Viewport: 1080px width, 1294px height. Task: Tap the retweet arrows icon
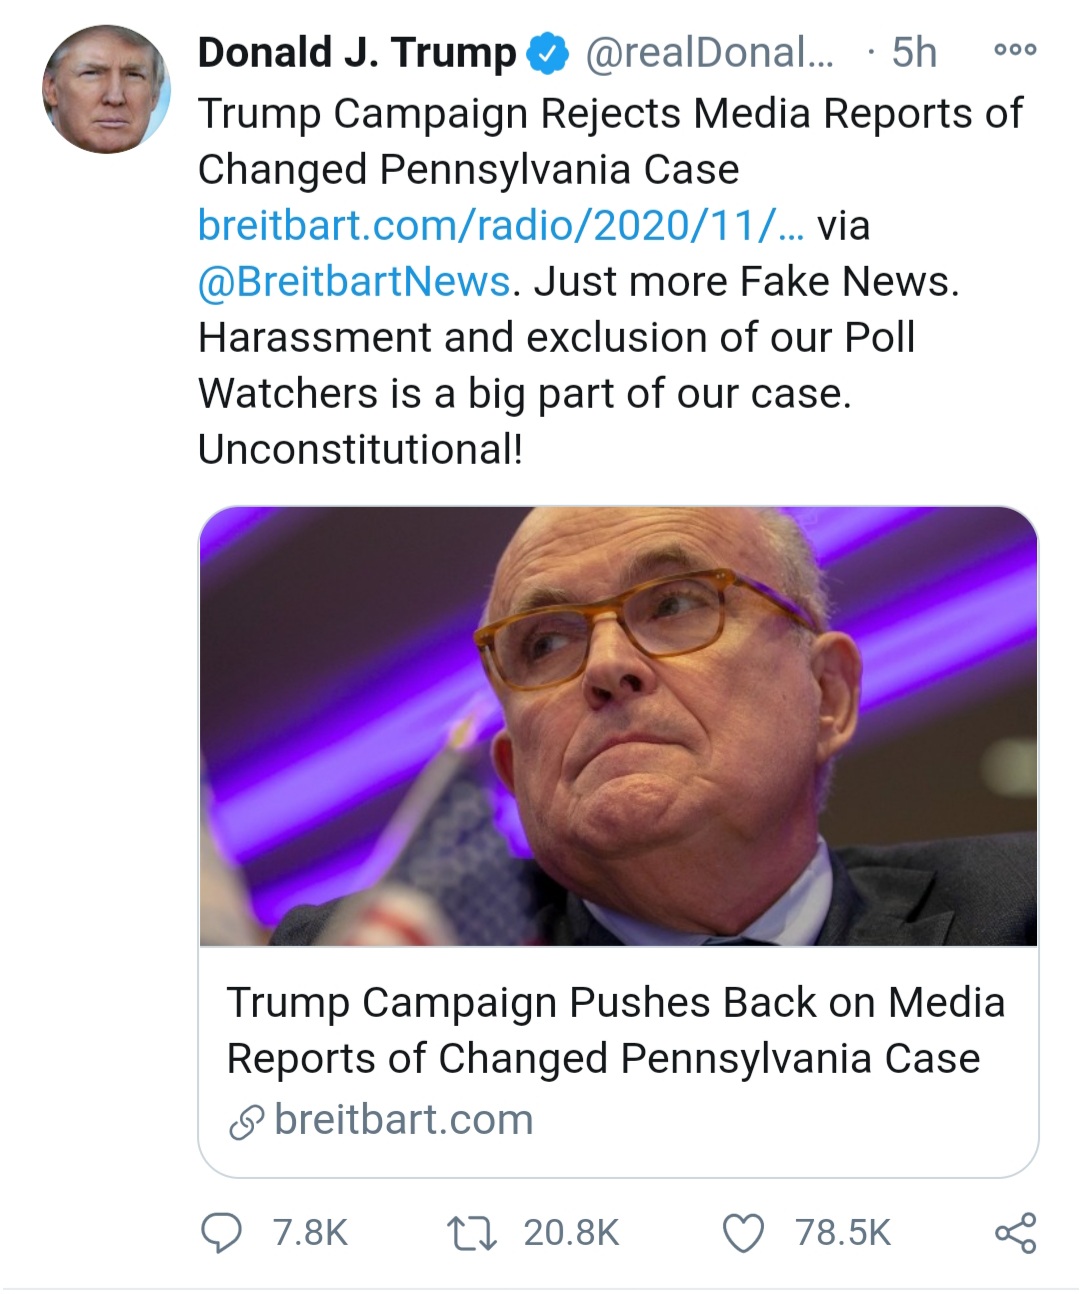pyautogui.click(x=472, y=1233)
